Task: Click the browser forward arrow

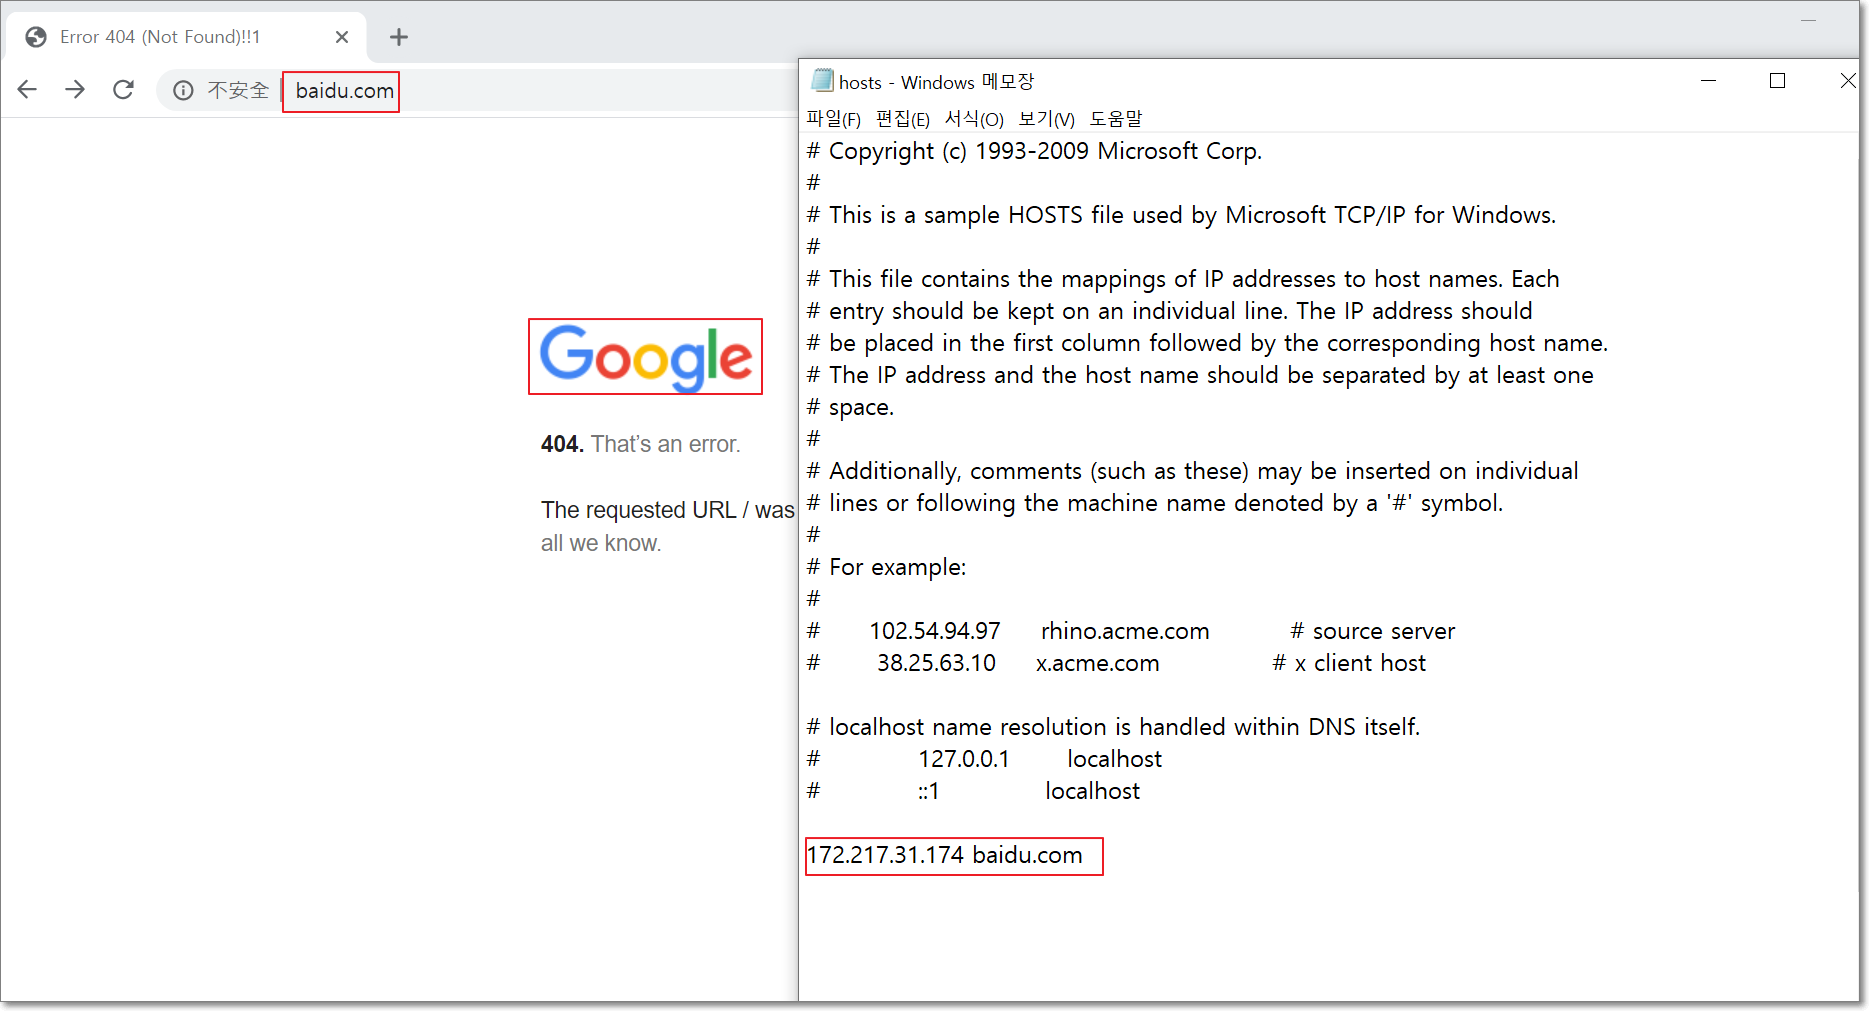Action: tap(75, 90)
